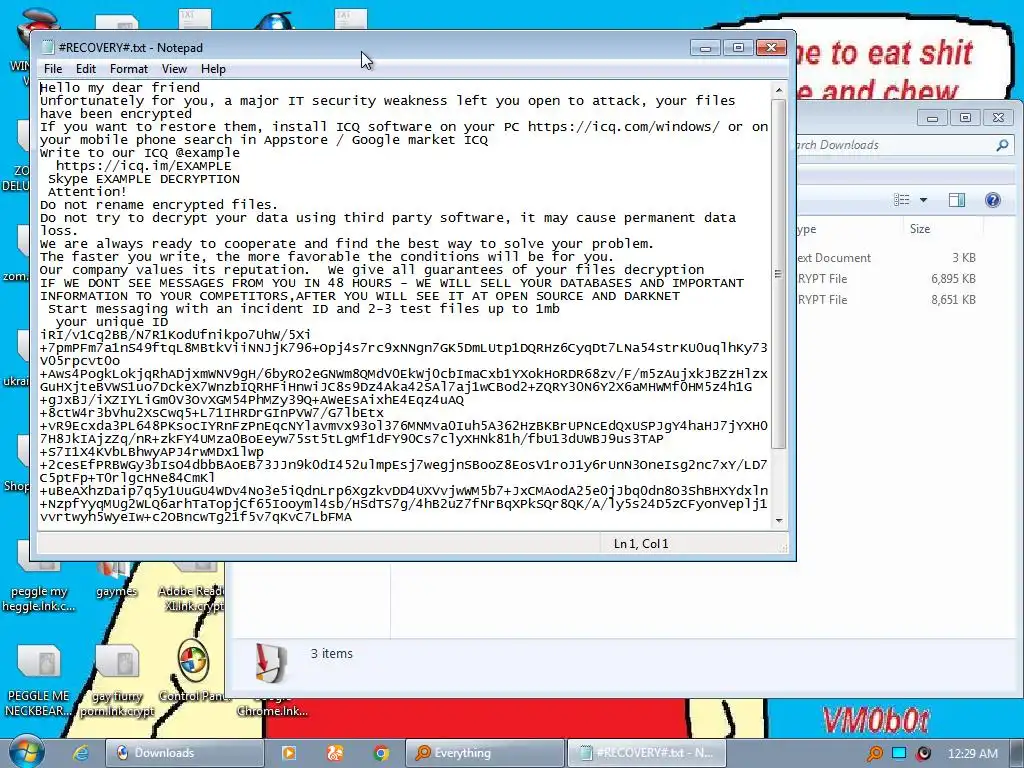
Task: Click the https://icq.im/EXAMPLE line in Notepad
Action: (144, 166)
